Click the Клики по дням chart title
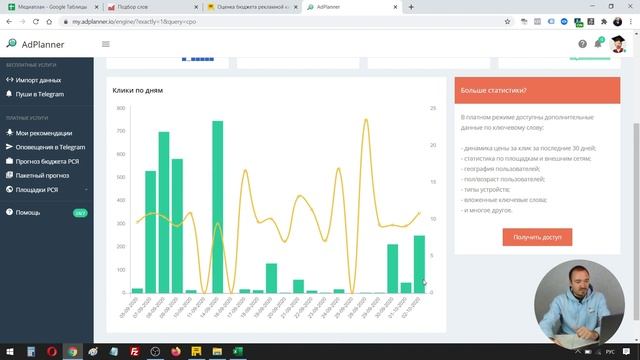This screenshot has width=640, height=360. coord(138,90)
